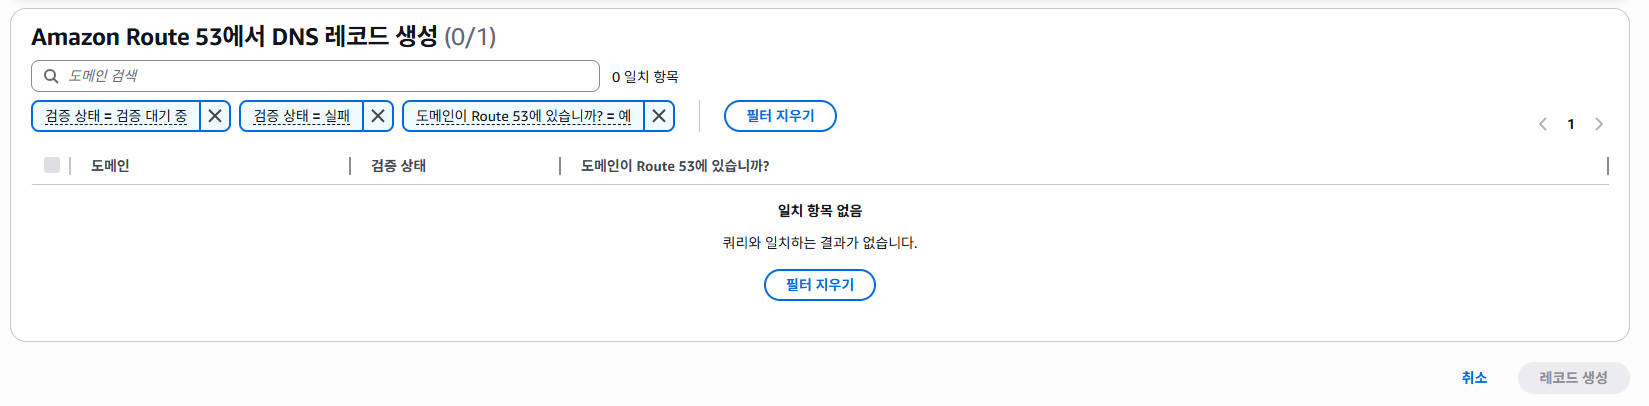
Task: Click 필터 지우기 next to the filter tokens
Action: tap(780, 116)
